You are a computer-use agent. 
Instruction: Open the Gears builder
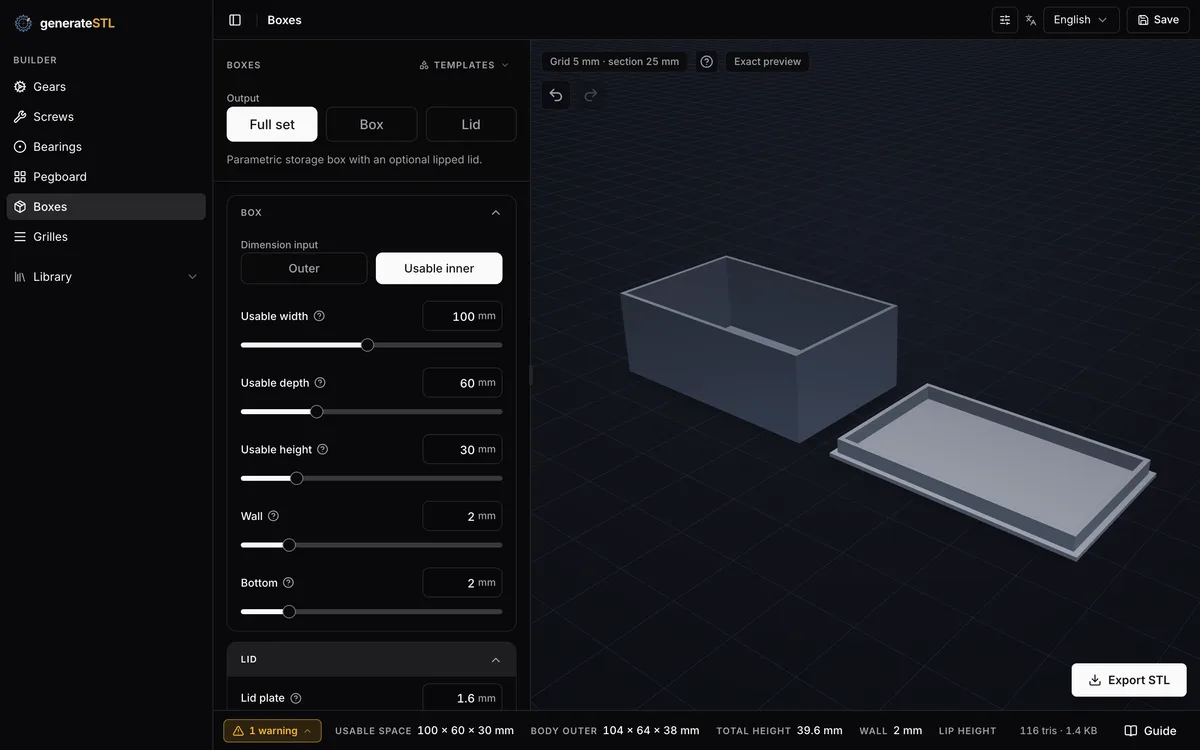tap(106, 87)
